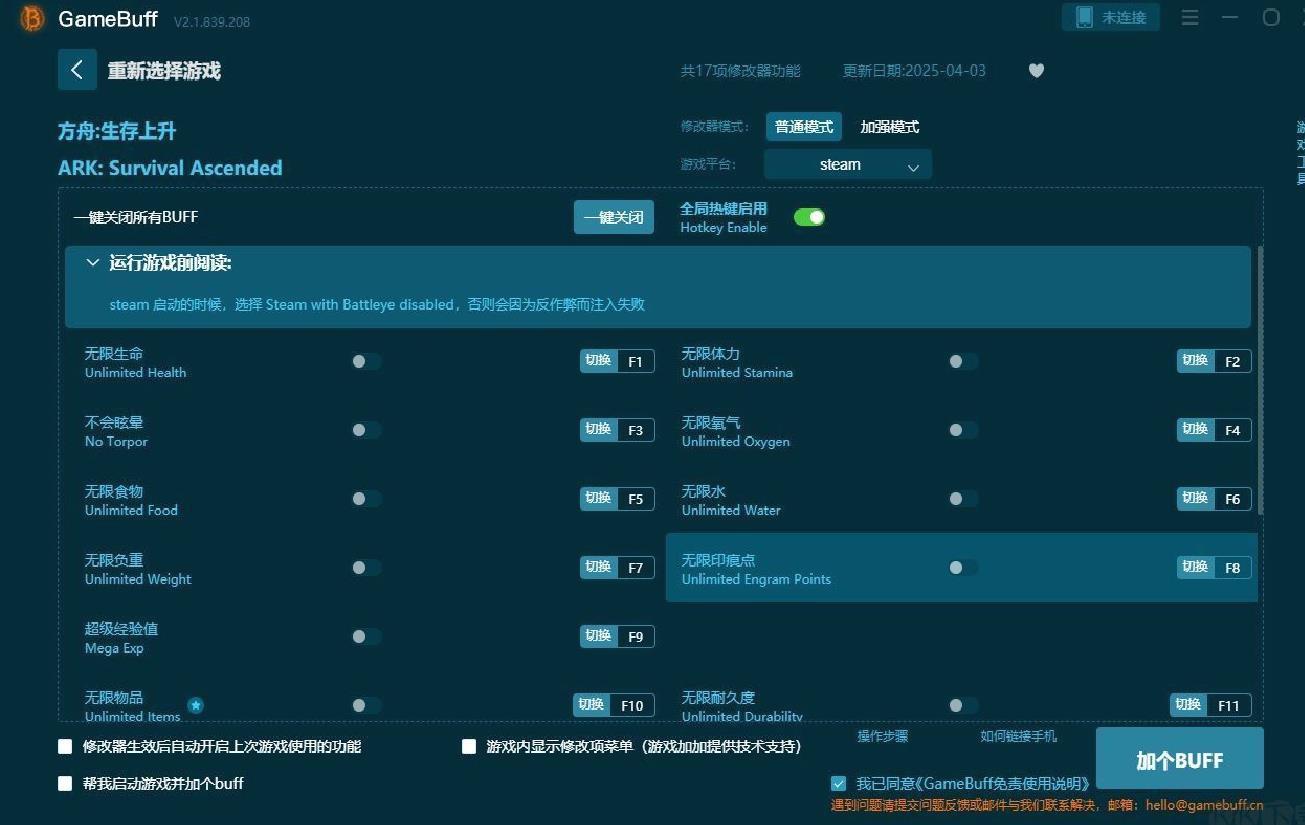Viewport: 1305px width, 825px height.
Task: Click the 重新选择游戏 label
Action: point(164,71)
